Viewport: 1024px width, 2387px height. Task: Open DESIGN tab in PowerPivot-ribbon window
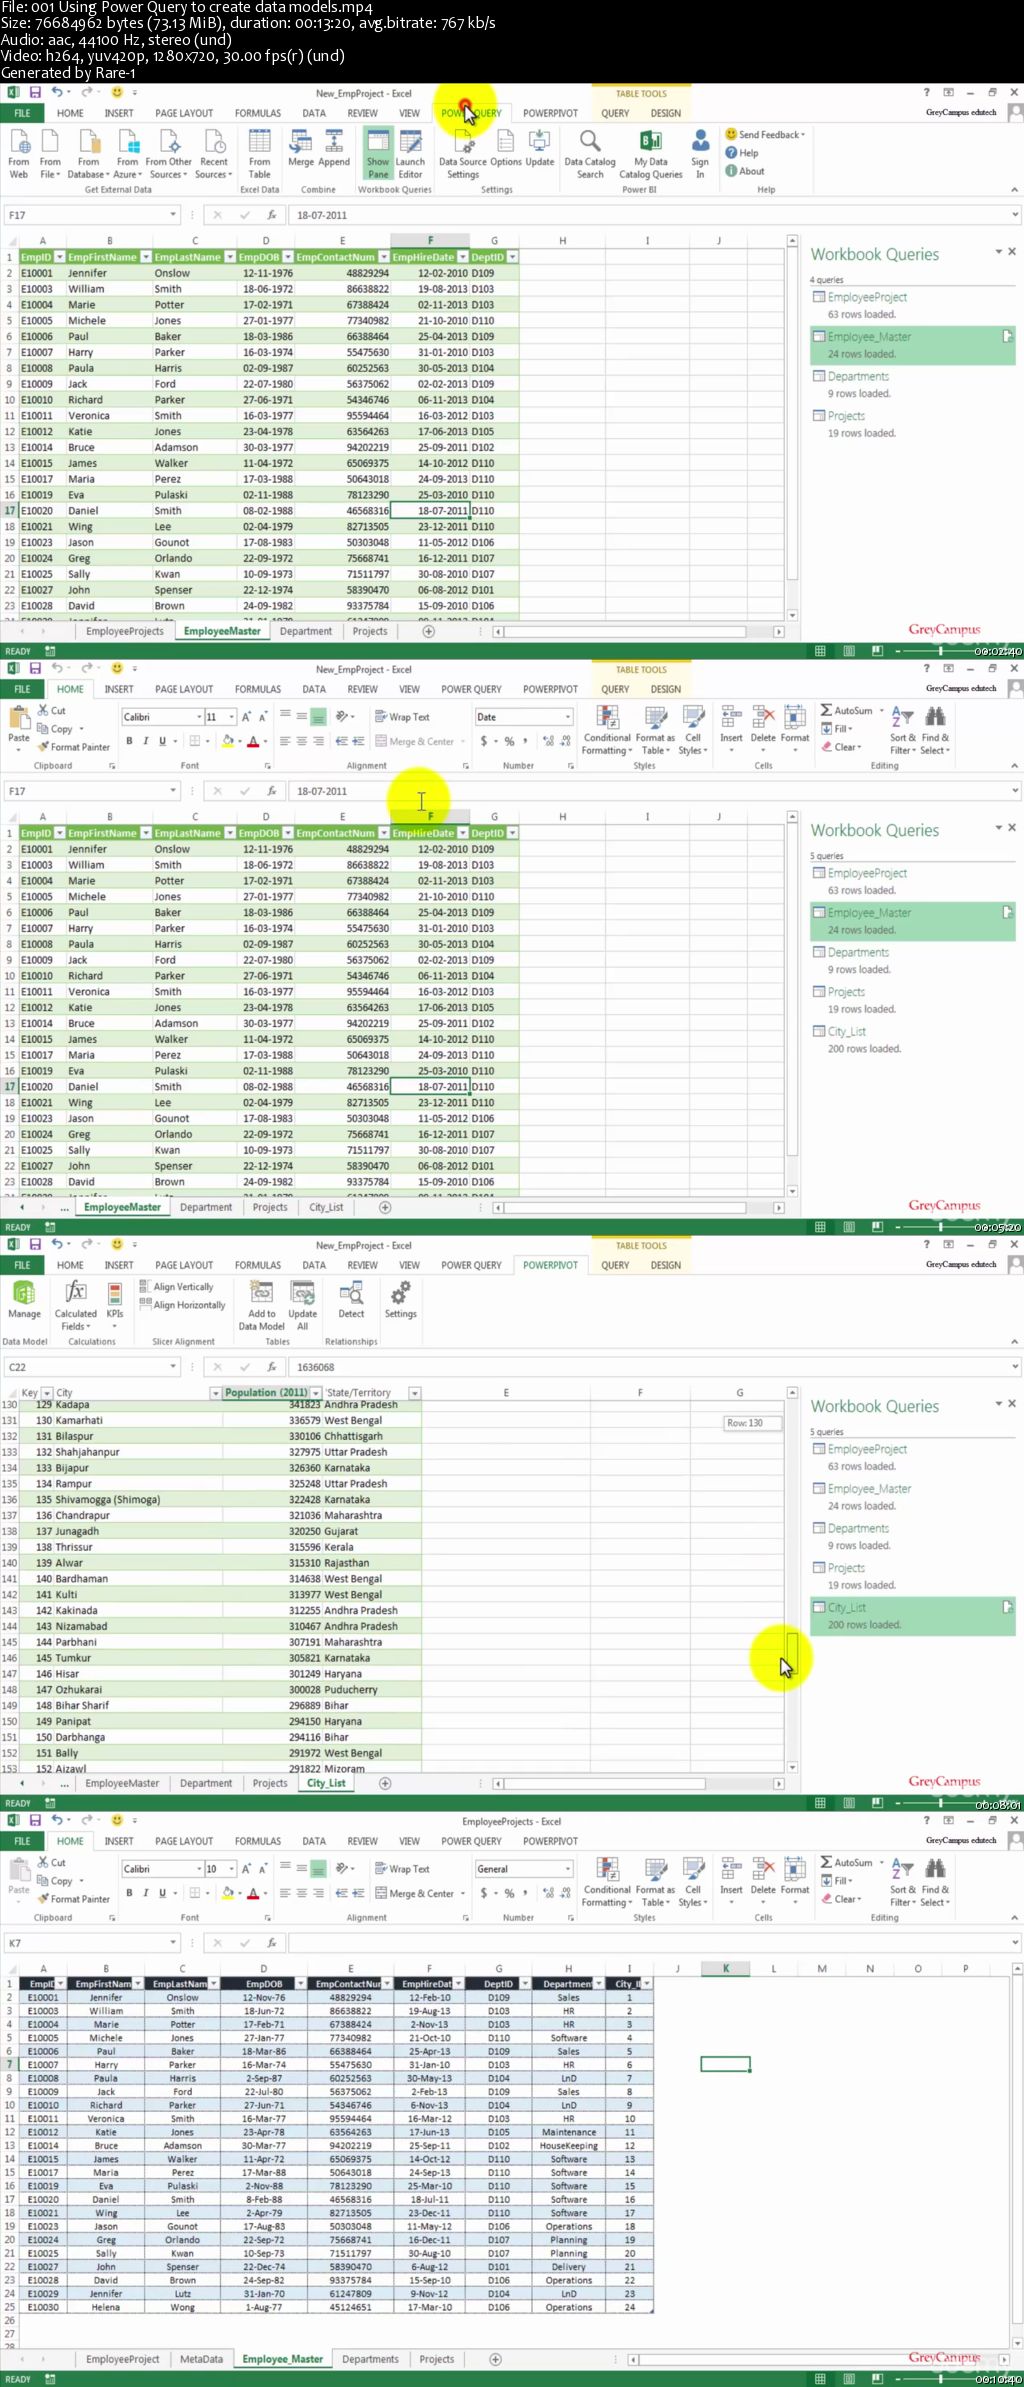tap(666, 1265)
